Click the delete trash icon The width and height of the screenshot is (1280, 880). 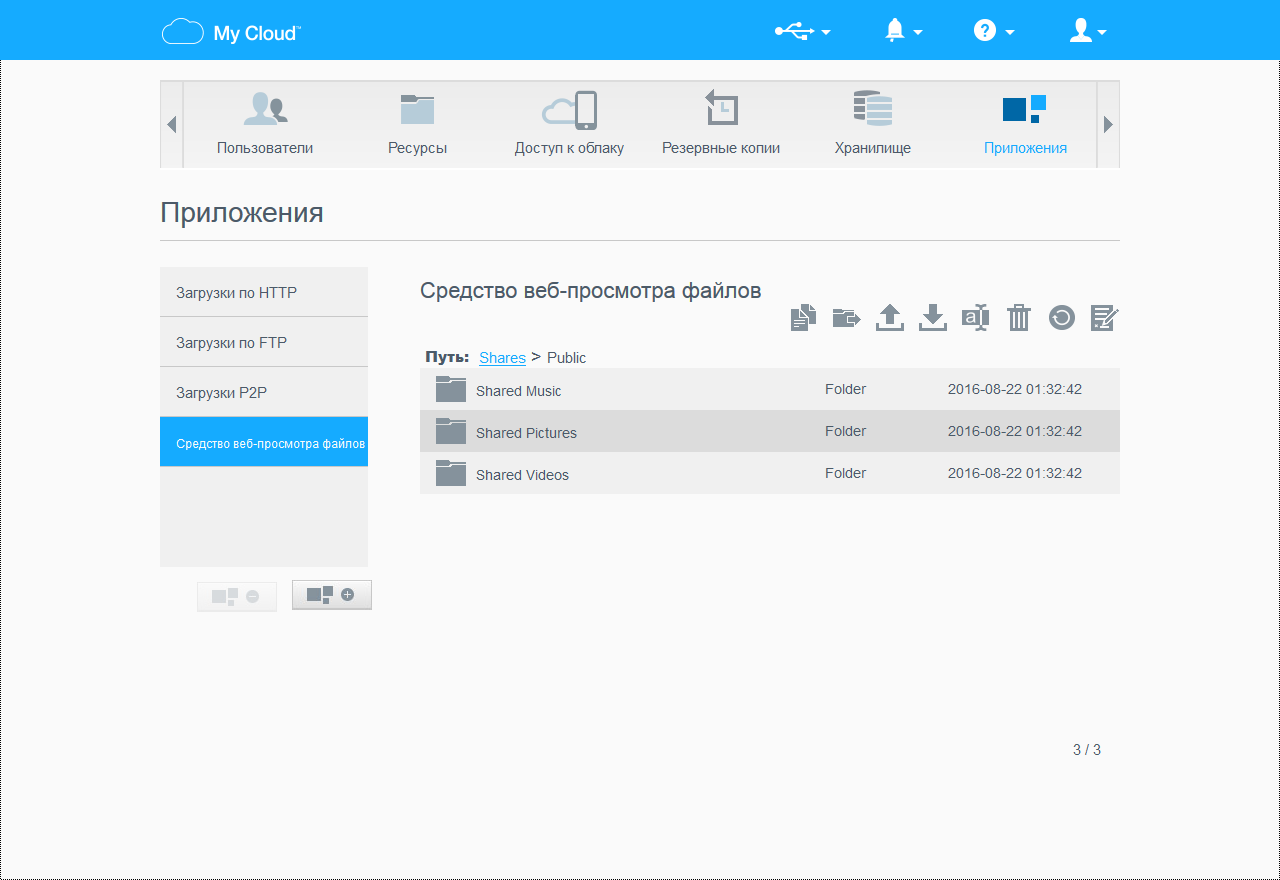(x=1019, y=318)
